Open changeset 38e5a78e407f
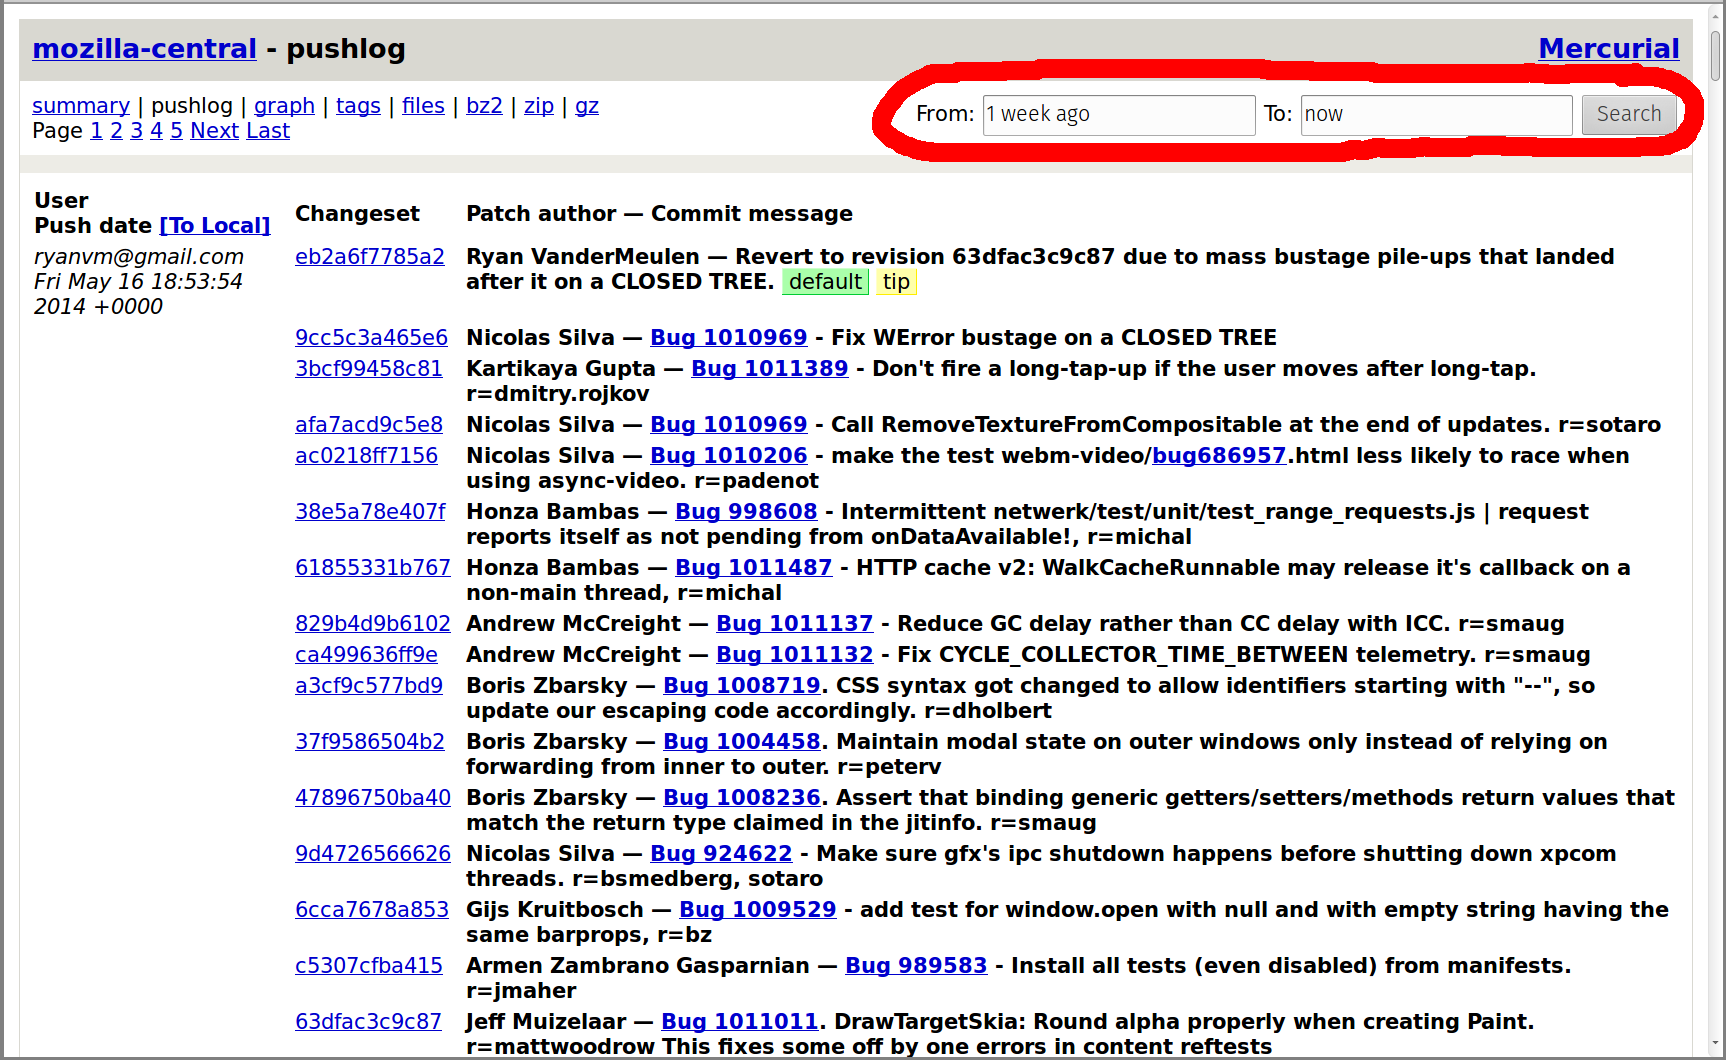 click(x=370, y=512)
